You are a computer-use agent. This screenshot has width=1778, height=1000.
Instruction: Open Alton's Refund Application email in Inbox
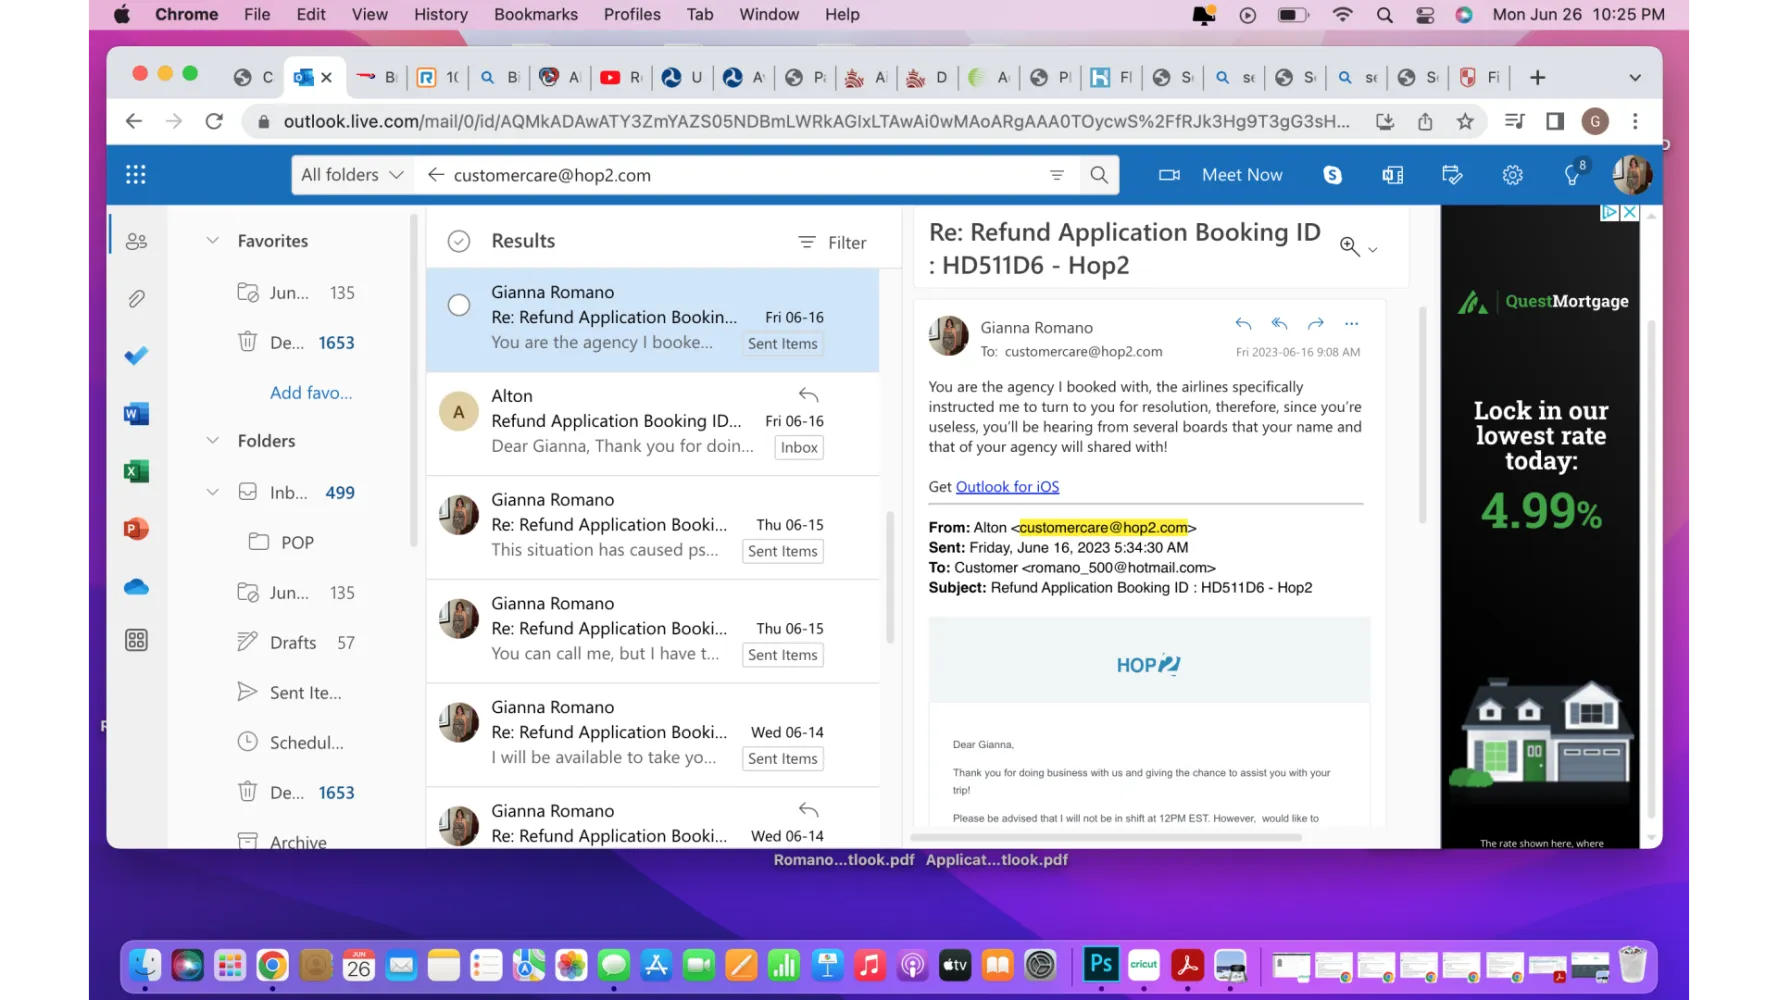(653, 424)
